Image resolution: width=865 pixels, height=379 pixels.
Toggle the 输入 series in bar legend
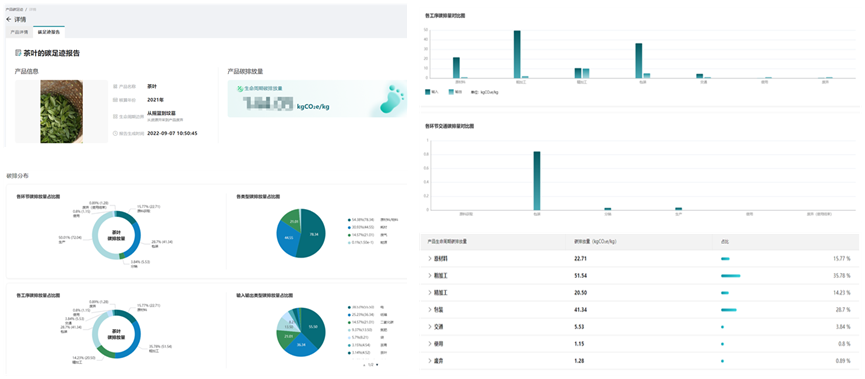point(432,92)
